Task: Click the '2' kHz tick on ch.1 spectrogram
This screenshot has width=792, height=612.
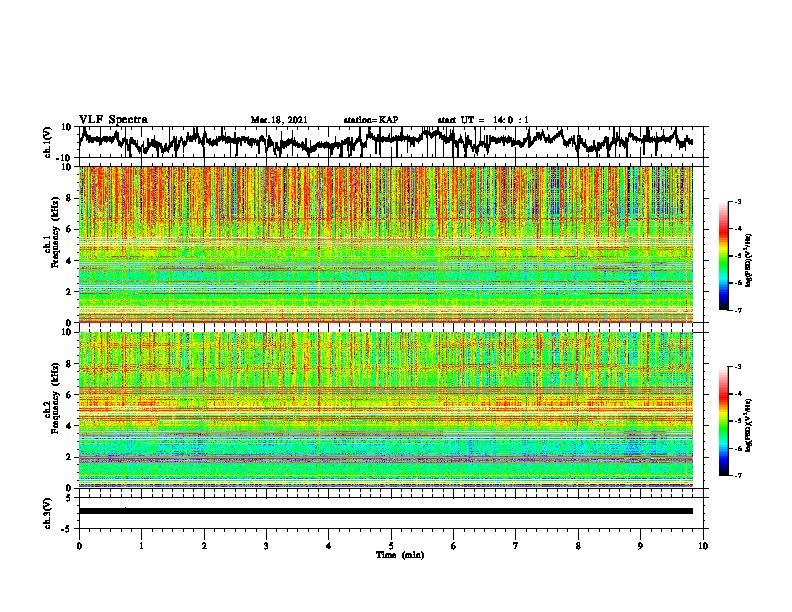Action: pyautogui.click(x=70, y=291)
